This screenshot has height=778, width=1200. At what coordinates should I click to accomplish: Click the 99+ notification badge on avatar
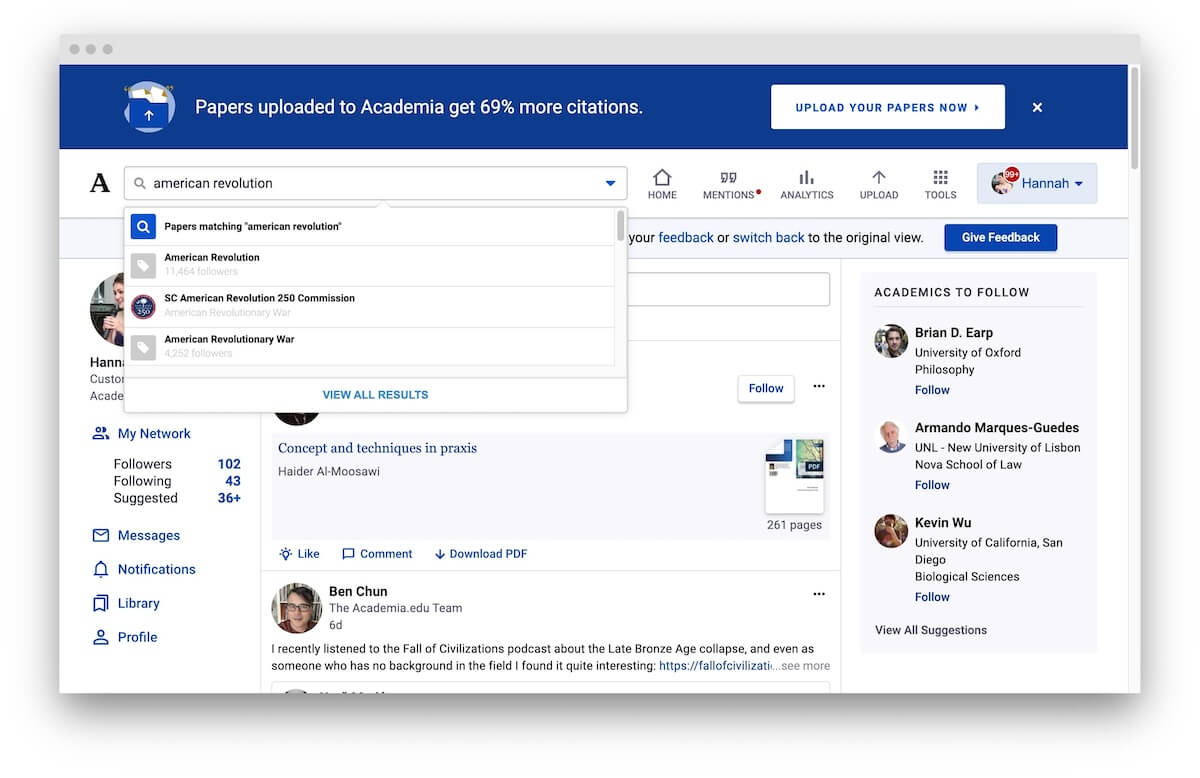[1012, 174]
